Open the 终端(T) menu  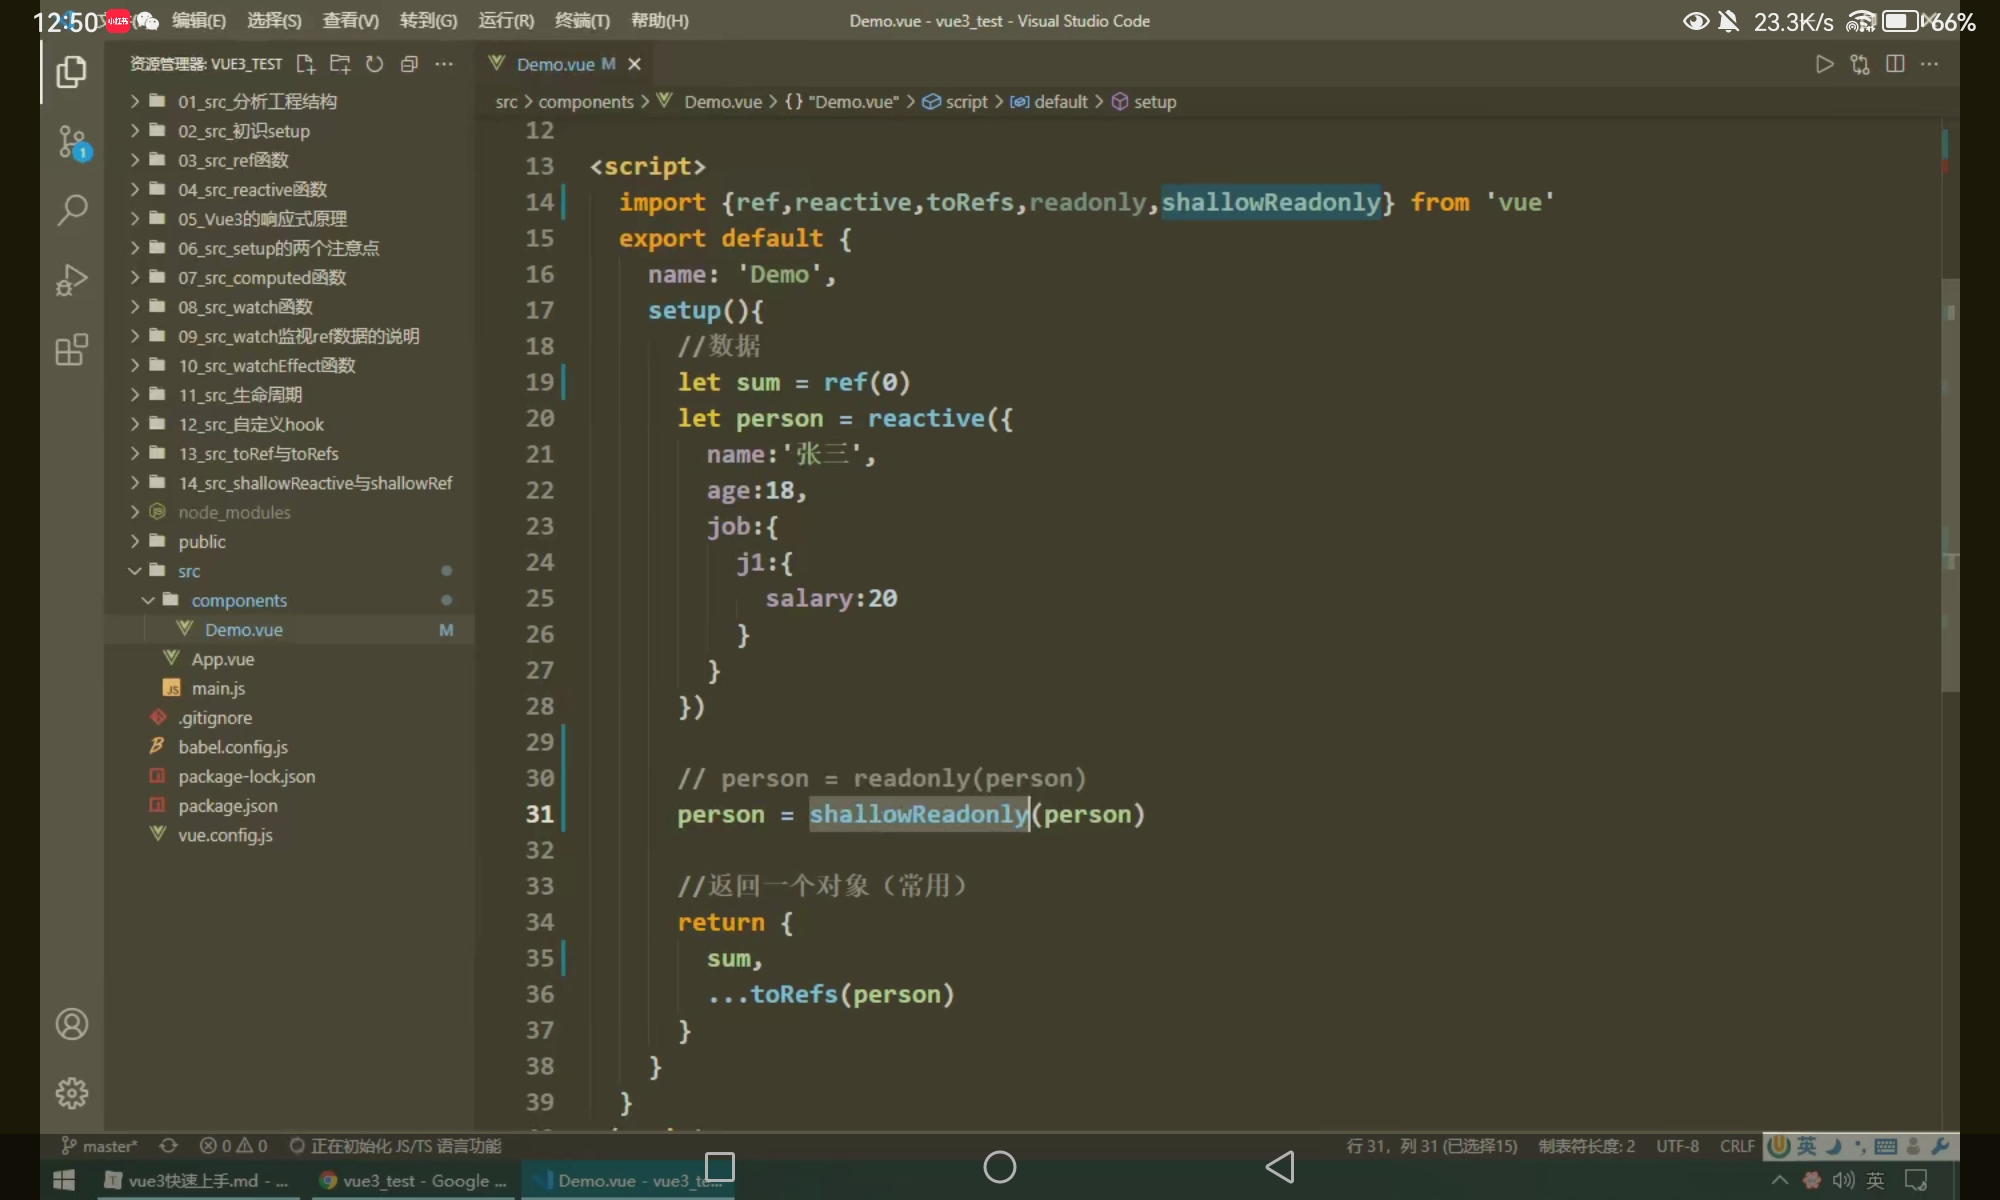pyautogui.click(x=582, y=21)
